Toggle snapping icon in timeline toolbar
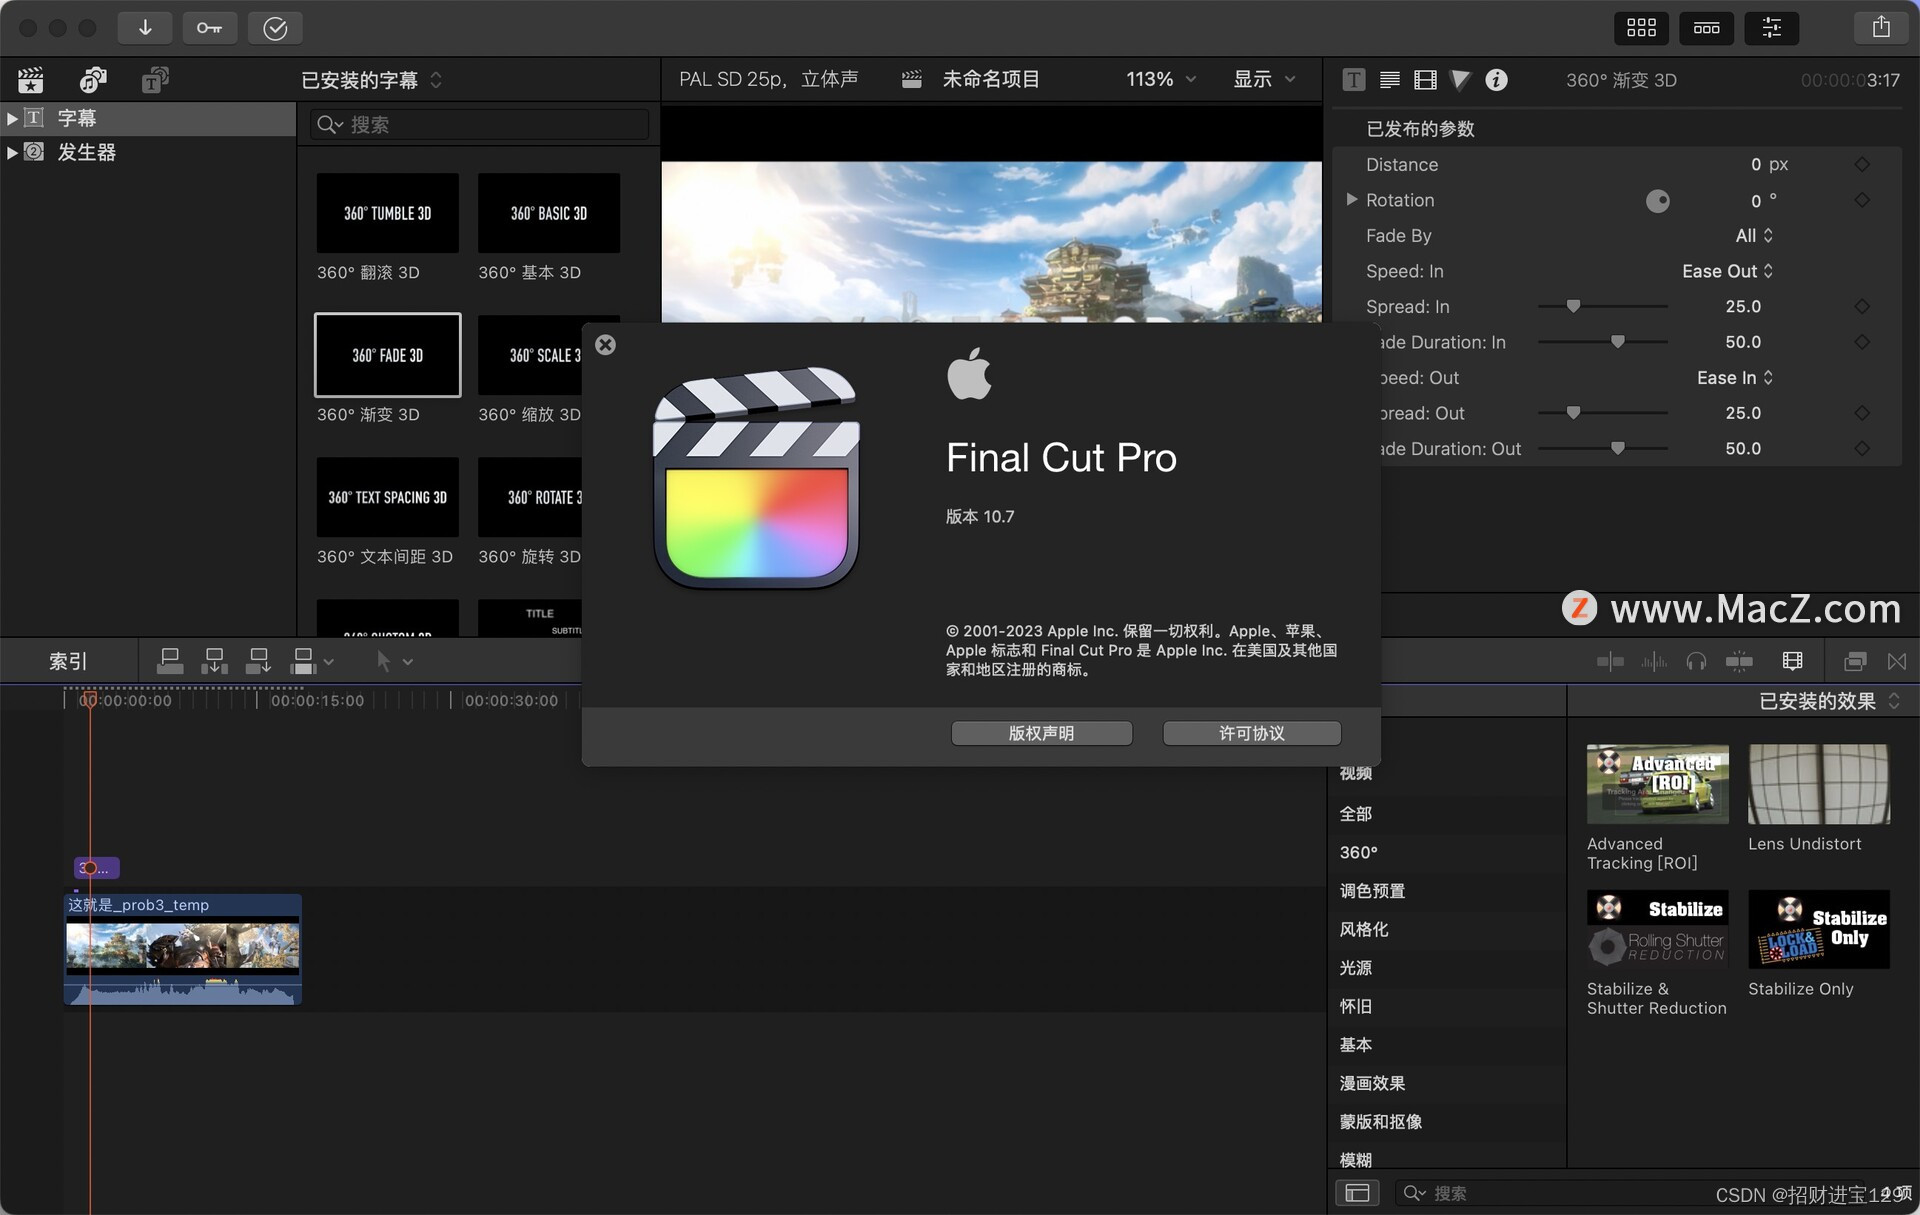1920x1215 pixels. 1739,661
